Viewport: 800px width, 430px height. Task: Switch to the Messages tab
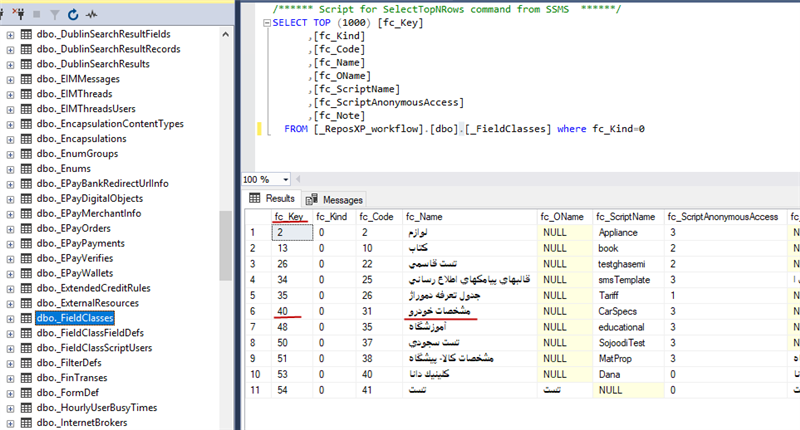point(335,200)
